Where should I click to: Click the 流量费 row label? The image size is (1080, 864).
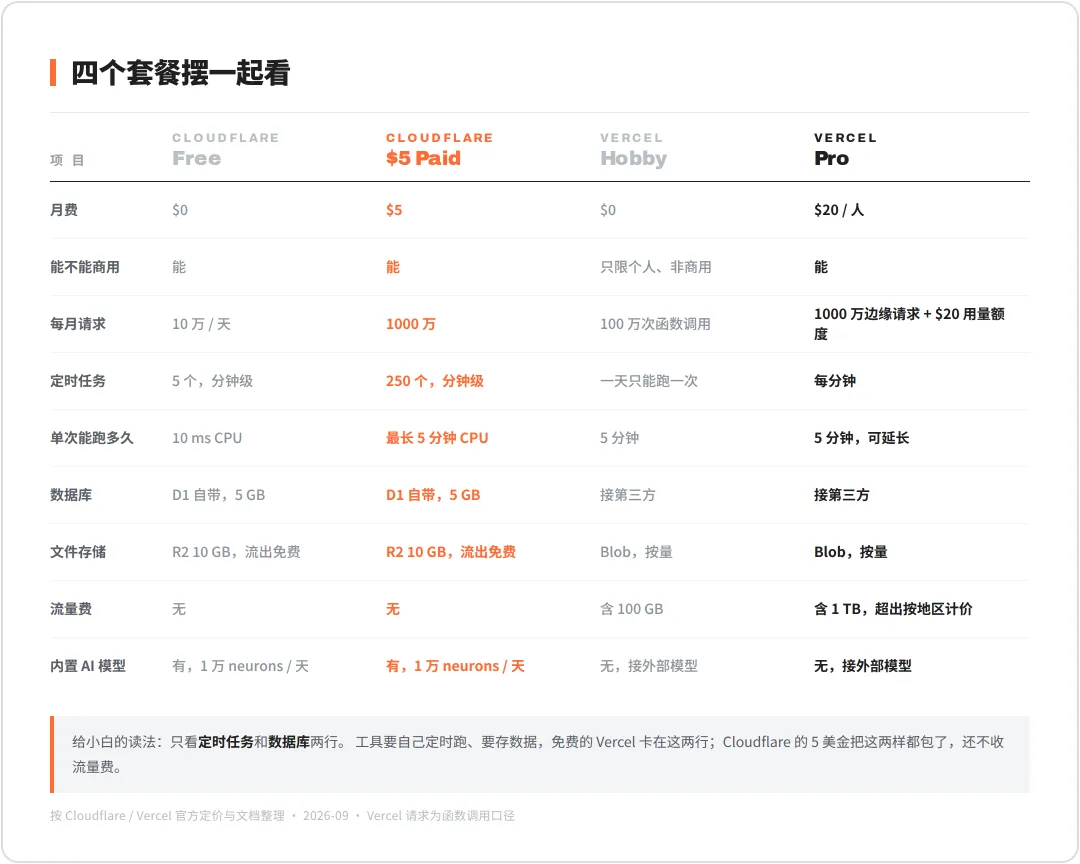(71, 609)
